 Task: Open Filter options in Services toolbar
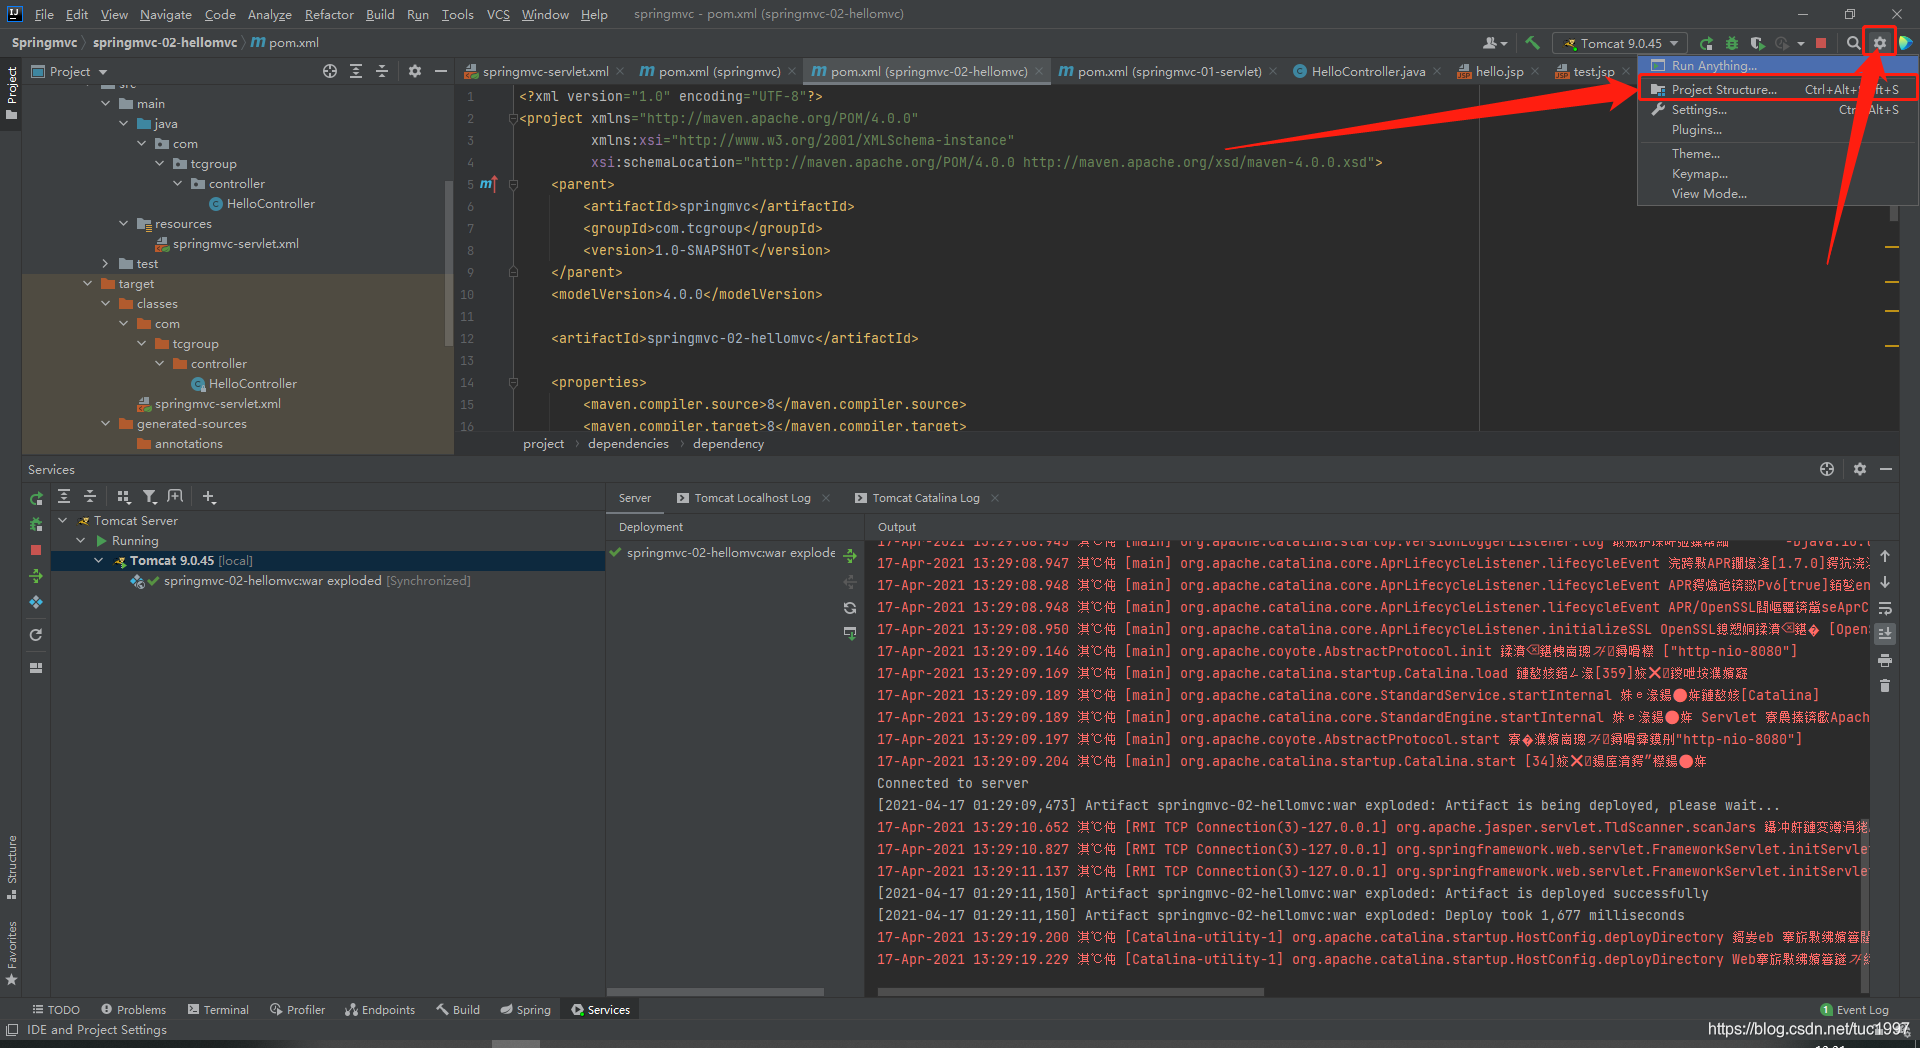(150, 497)
